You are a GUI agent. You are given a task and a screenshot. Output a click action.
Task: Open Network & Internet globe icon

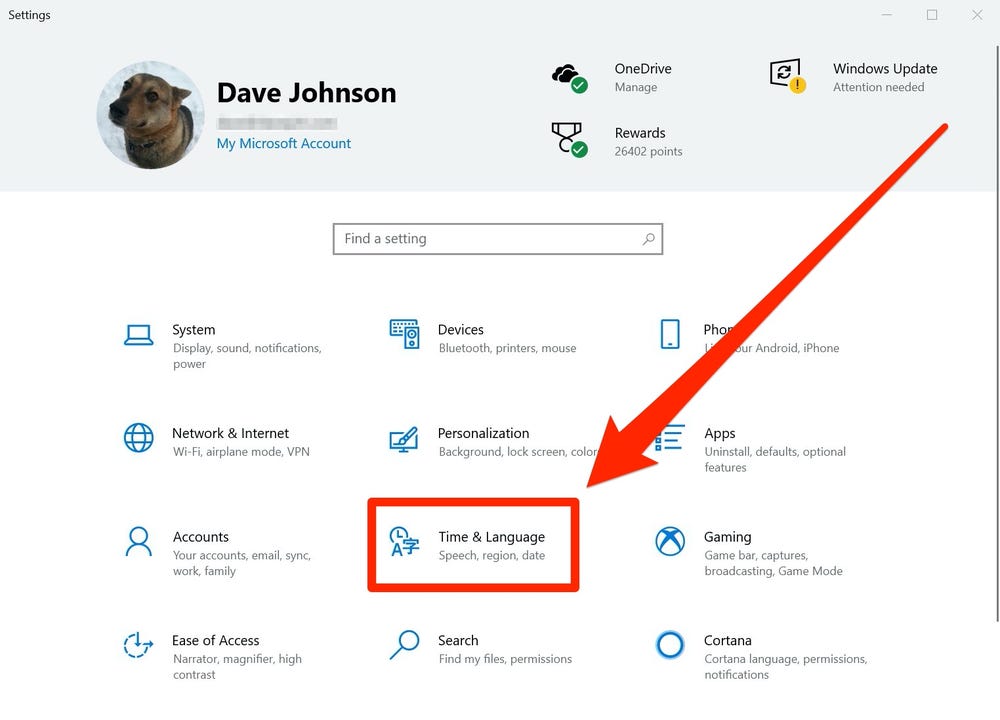coord(138,438)
